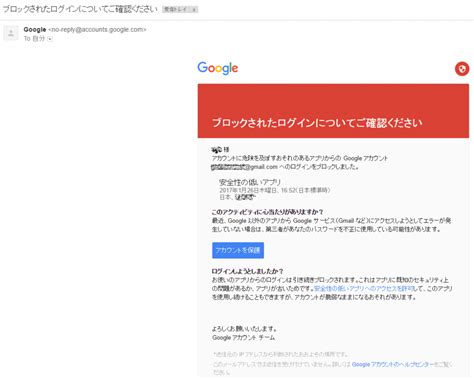Click このアクティビティに心当たりがありますか？ heading

(x=268, y=212)
